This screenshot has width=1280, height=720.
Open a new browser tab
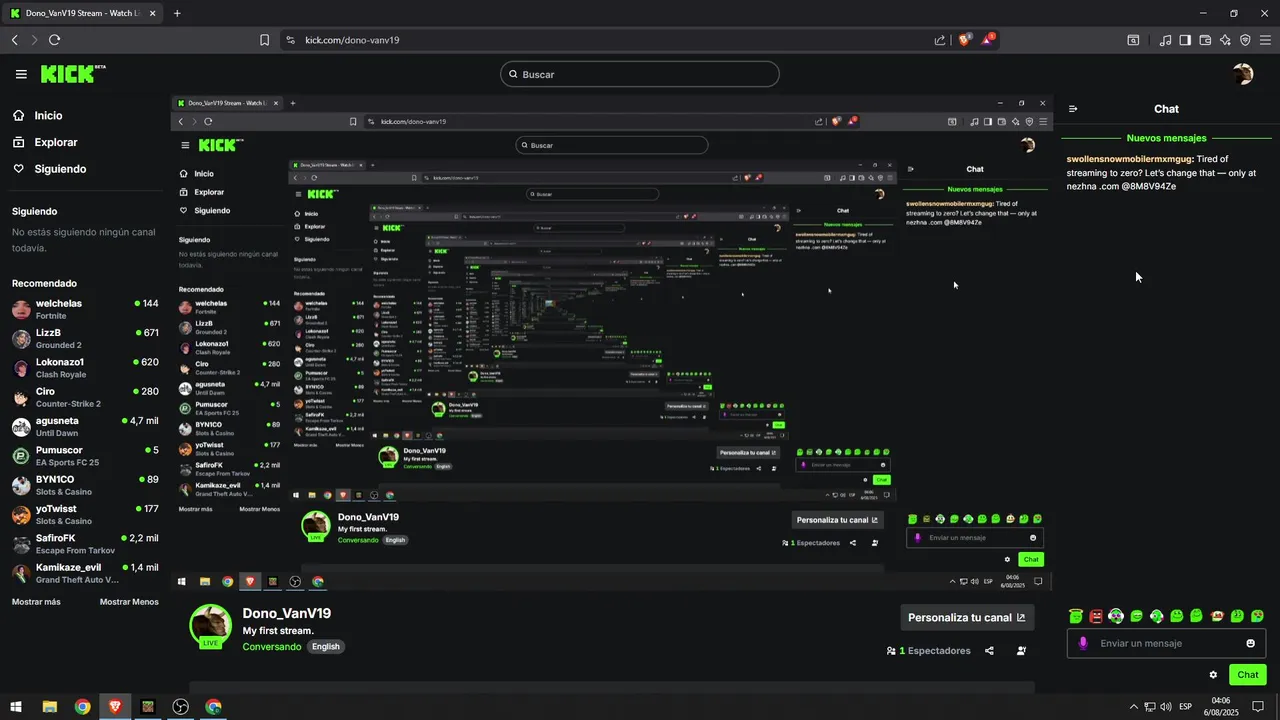coord(177,13)
